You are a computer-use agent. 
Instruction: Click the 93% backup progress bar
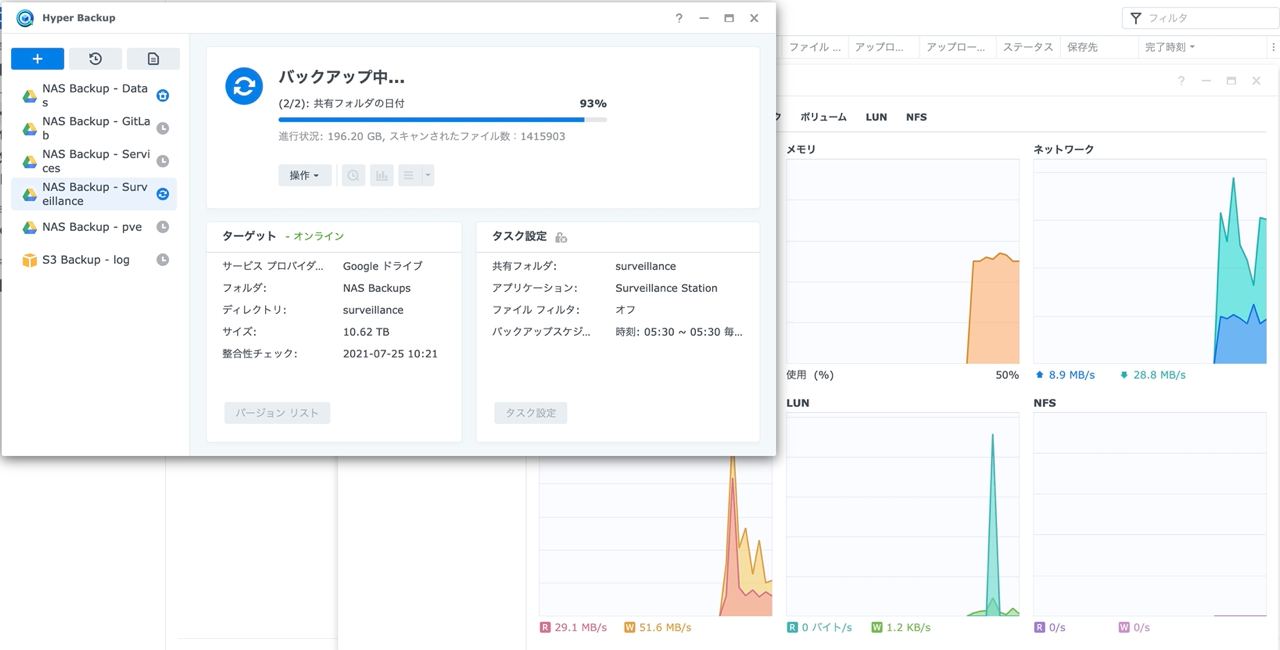442,119
